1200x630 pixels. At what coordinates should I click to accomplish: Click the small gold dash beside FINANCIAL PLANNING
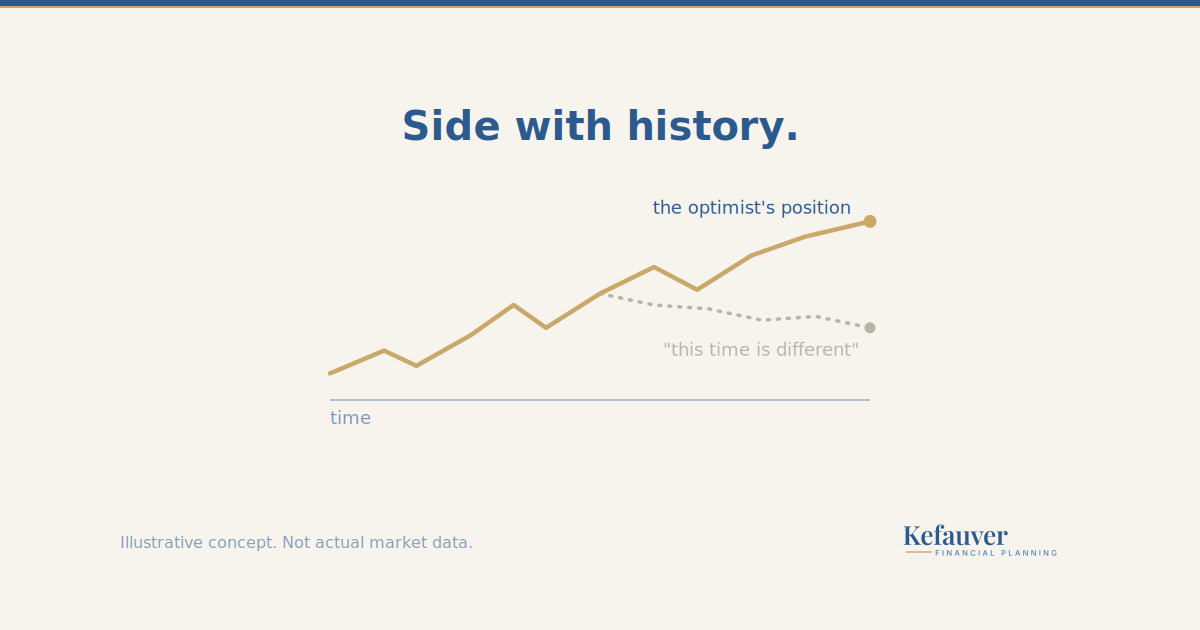point(918,552)
